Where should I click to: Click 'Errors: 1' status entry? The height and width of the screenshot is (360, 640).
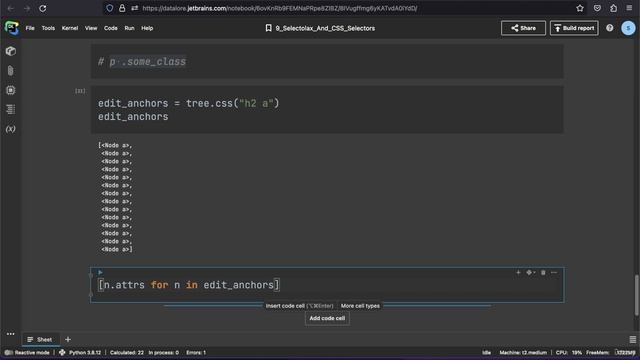(196, 353)
